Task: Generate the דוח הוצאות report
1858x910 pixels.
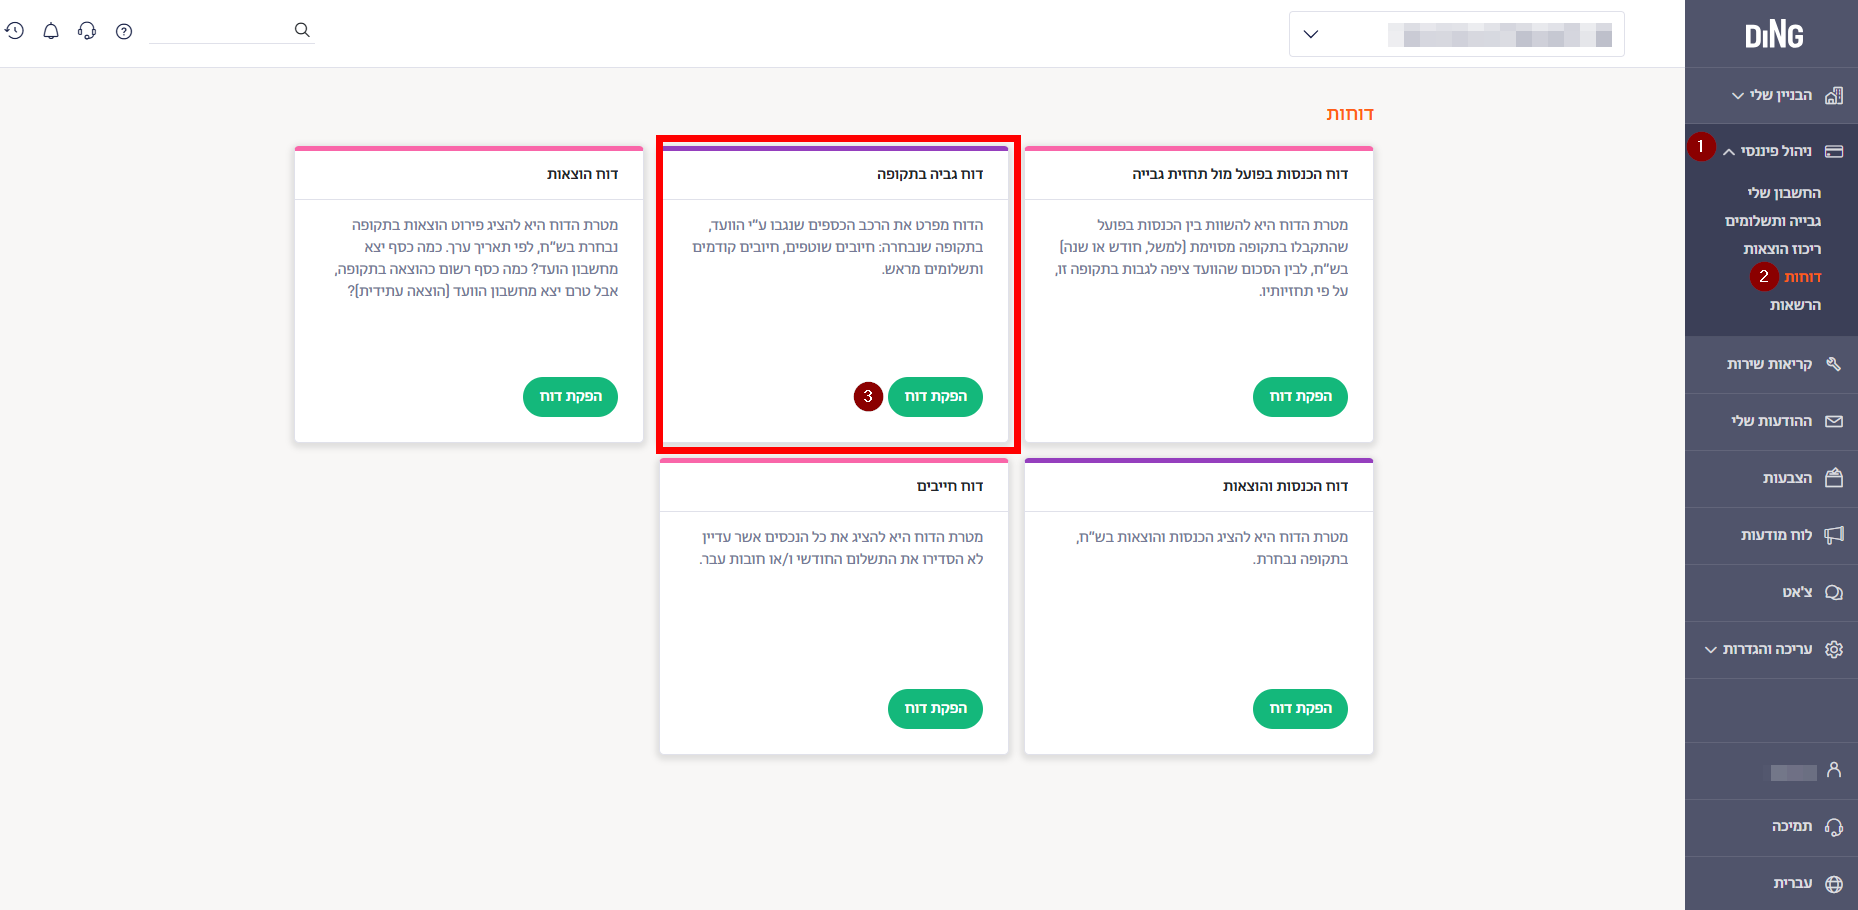Action: 570,397
